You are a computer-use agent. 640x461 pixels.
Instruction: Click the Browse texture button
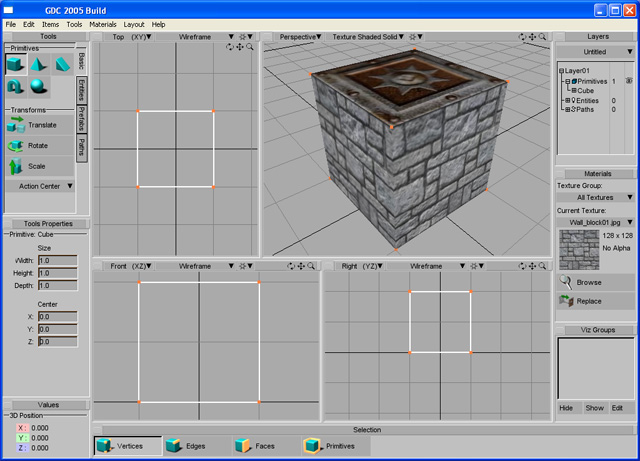tap(595, 282)
